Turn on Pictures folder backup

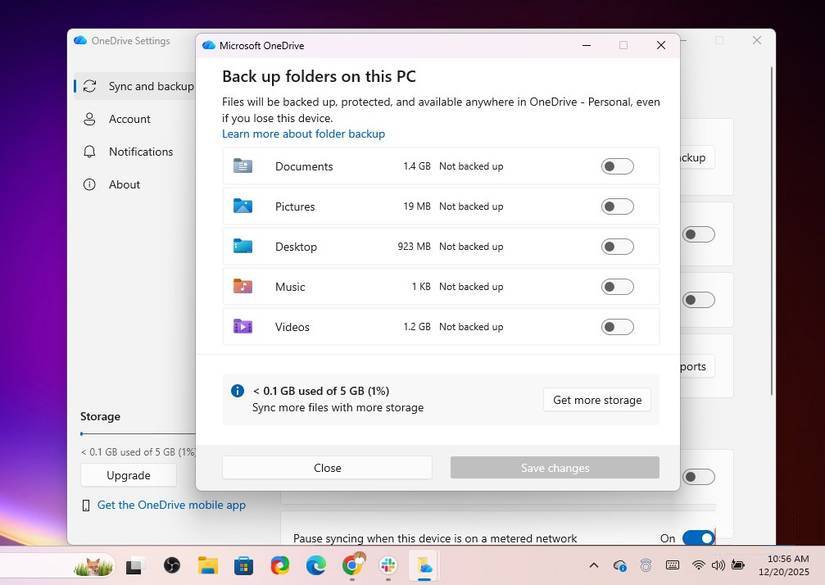[617, 206]
